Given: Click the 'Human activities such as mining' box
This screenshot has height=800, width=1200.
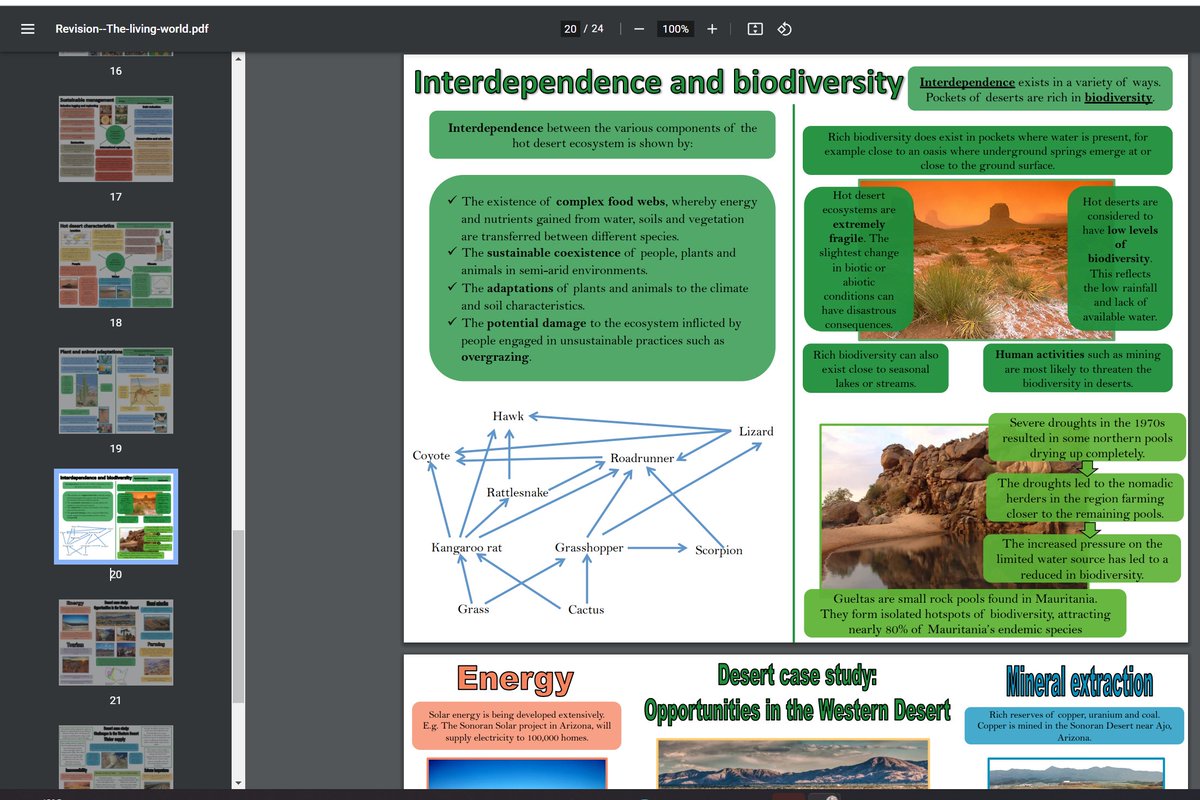Looking at the screenshot, I should pyautogui.click(x=1078, y=369).
